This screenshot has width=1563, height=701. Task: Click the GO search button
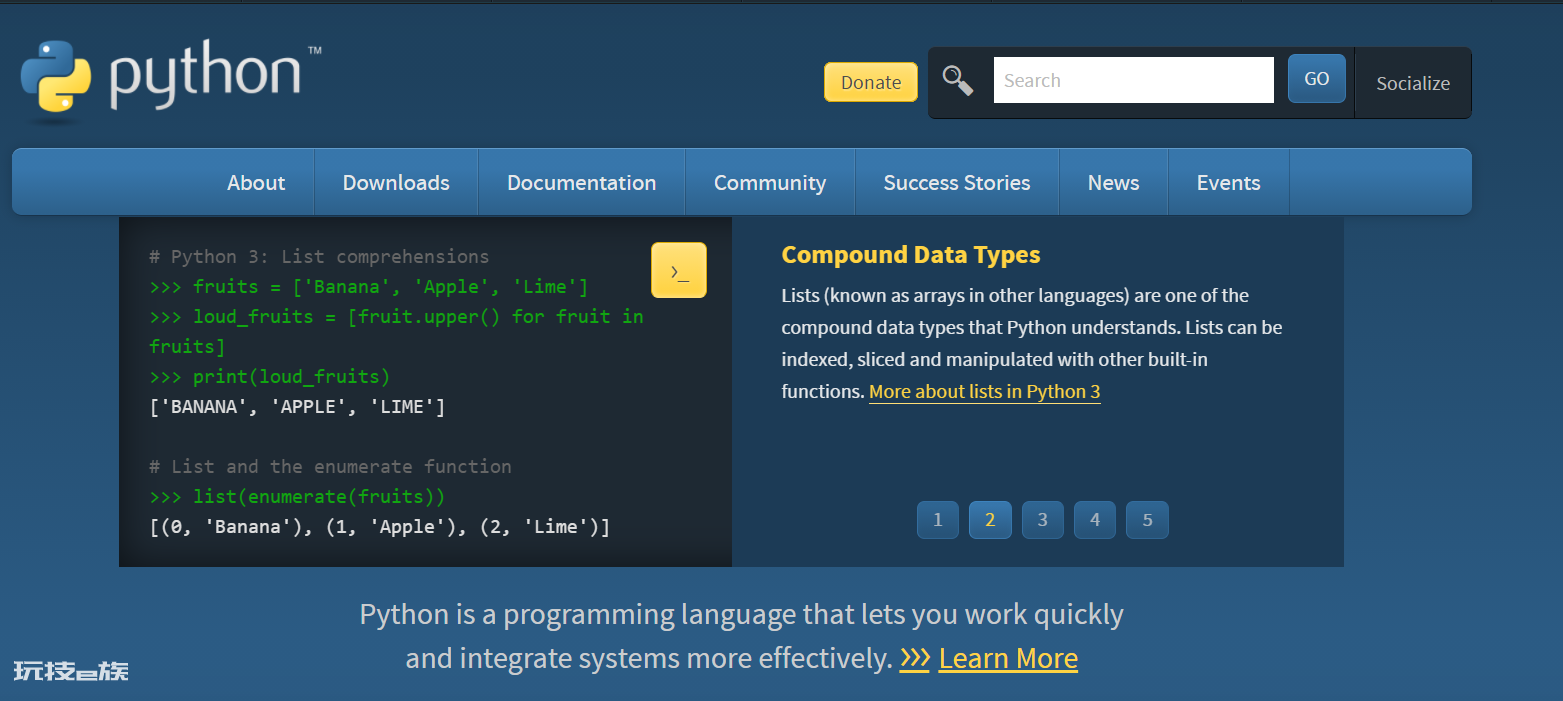(x=1317, y=79)
